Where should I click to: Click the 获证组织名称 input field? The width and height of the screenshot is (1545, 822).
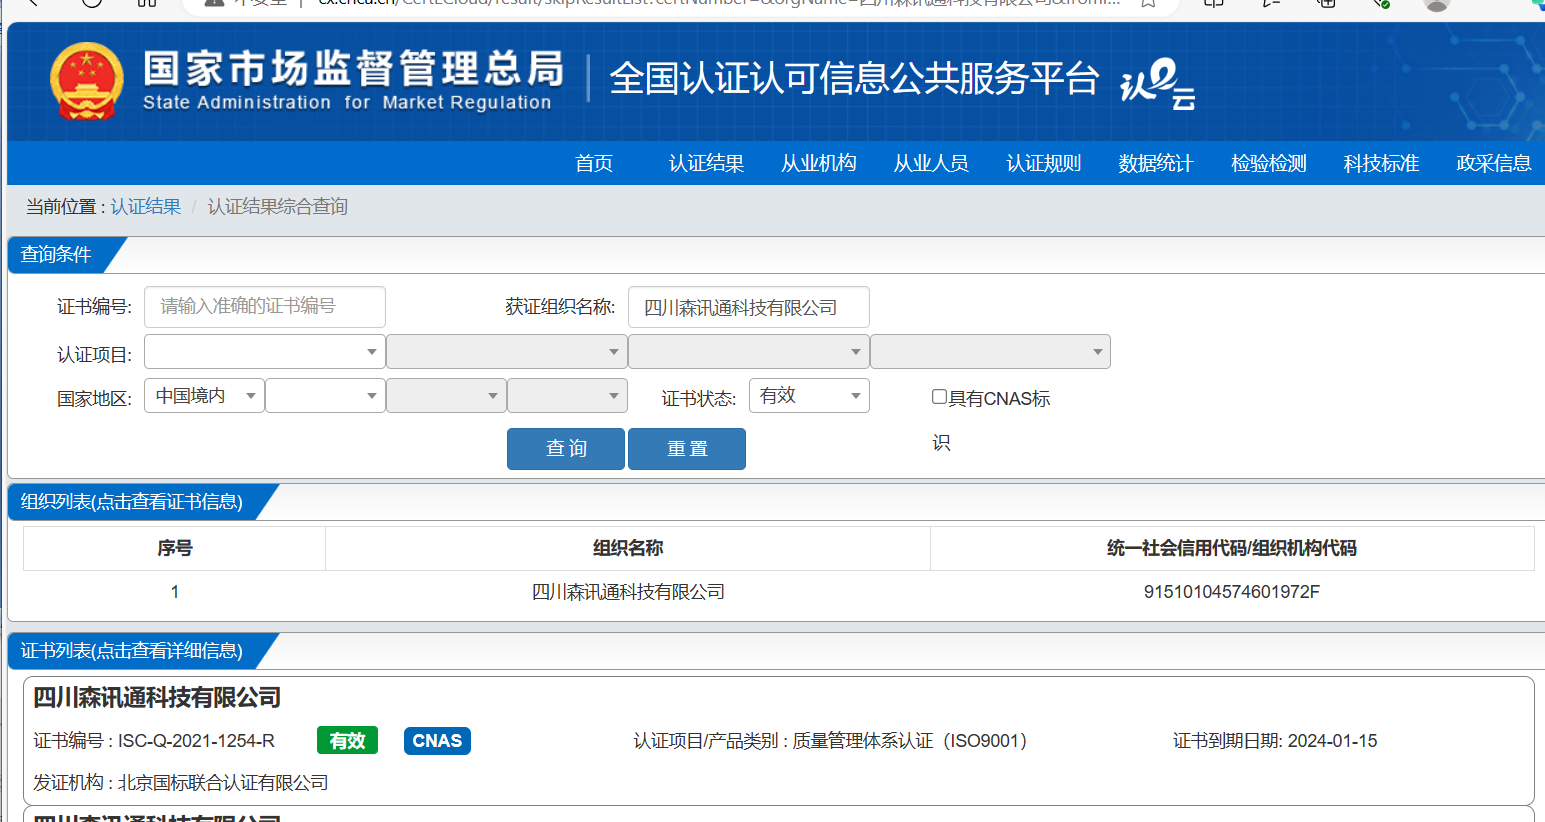(x=749, y=307)
